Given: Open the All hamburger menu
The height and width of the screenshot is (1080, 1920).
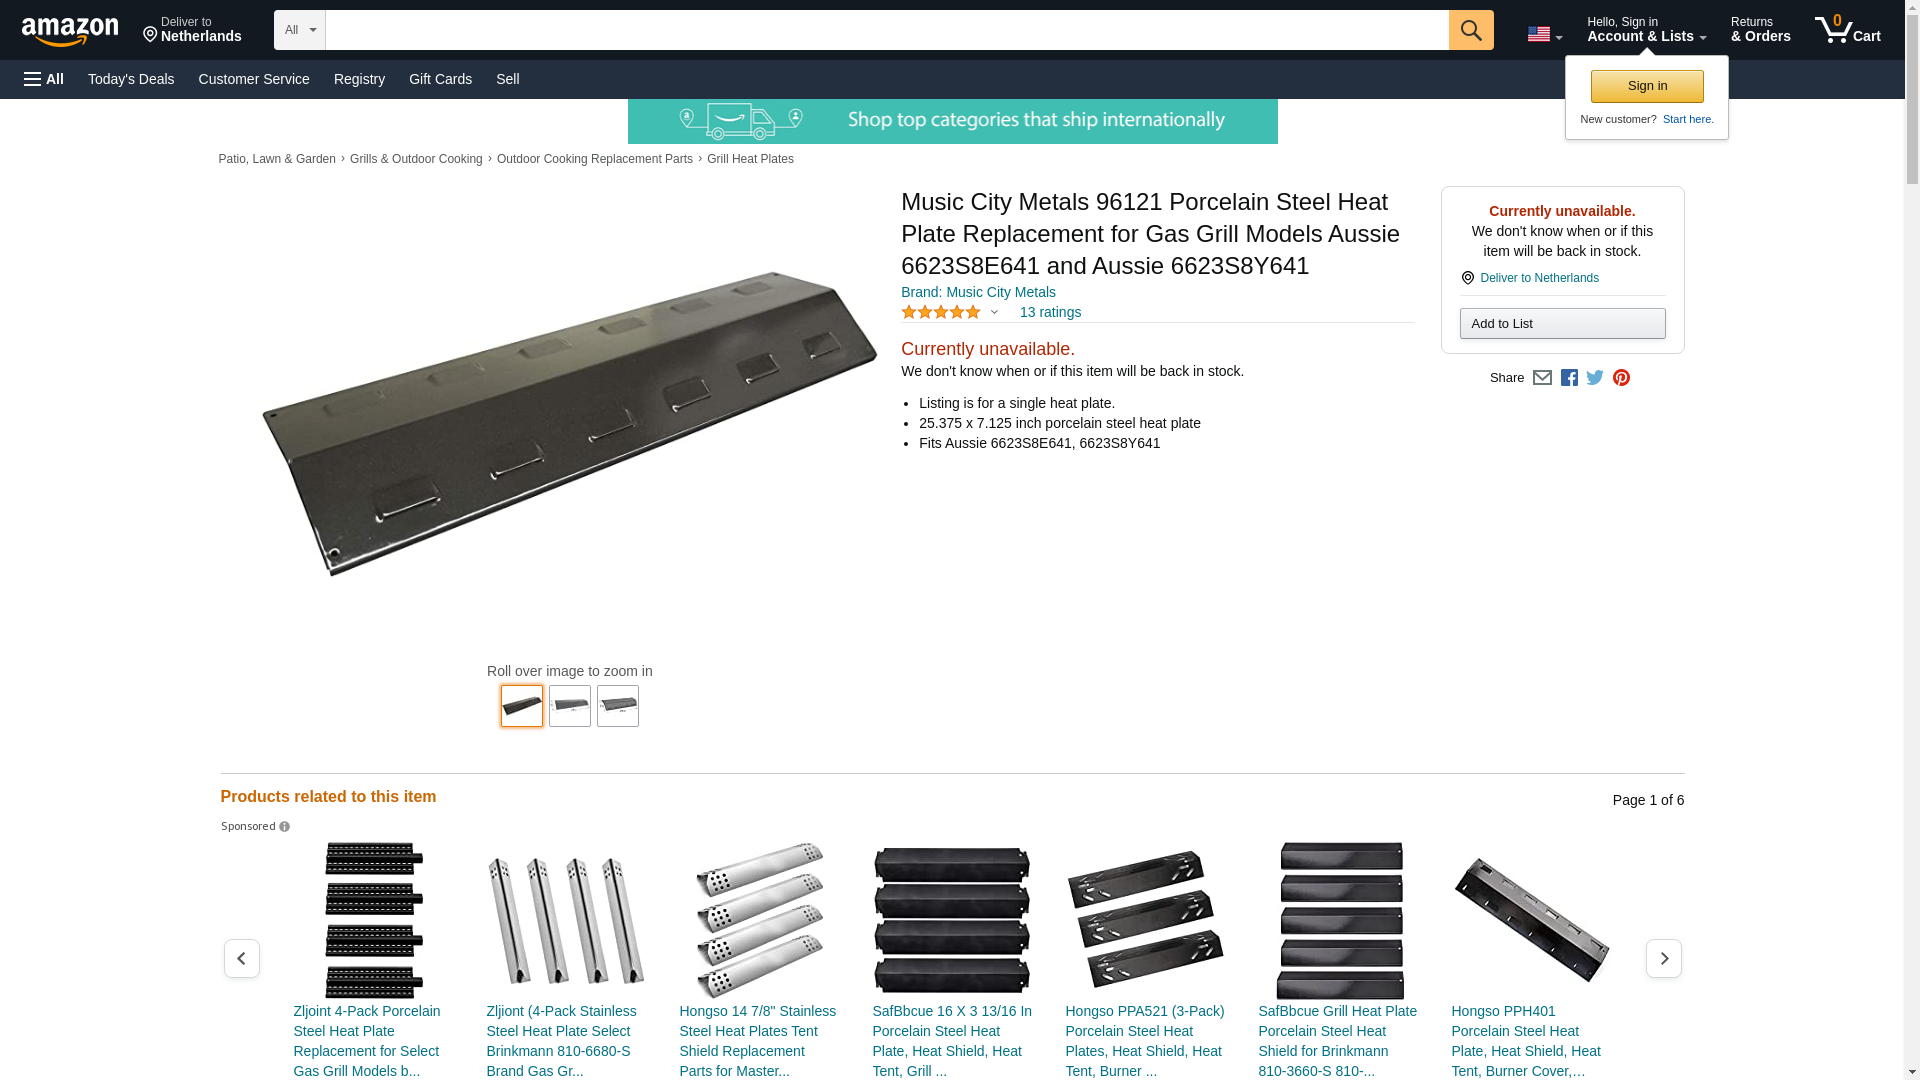Looking at the screenshot, I should point(44,79).
